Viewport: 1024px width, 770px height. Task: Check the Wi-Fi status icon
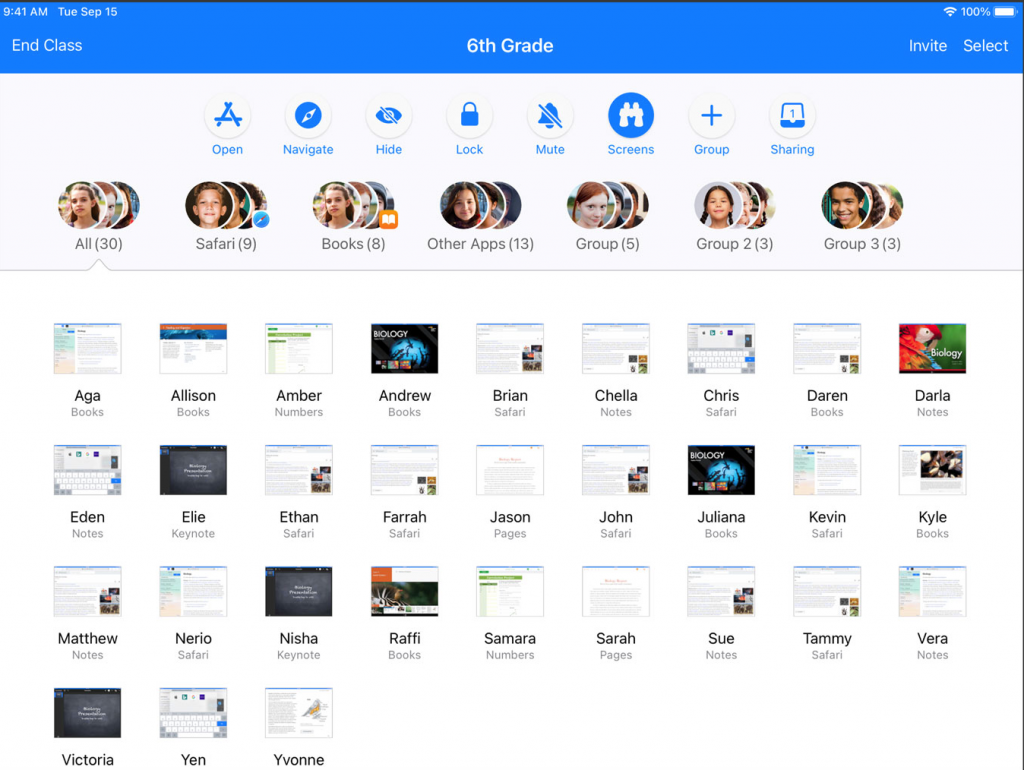[x=950, y=12]
